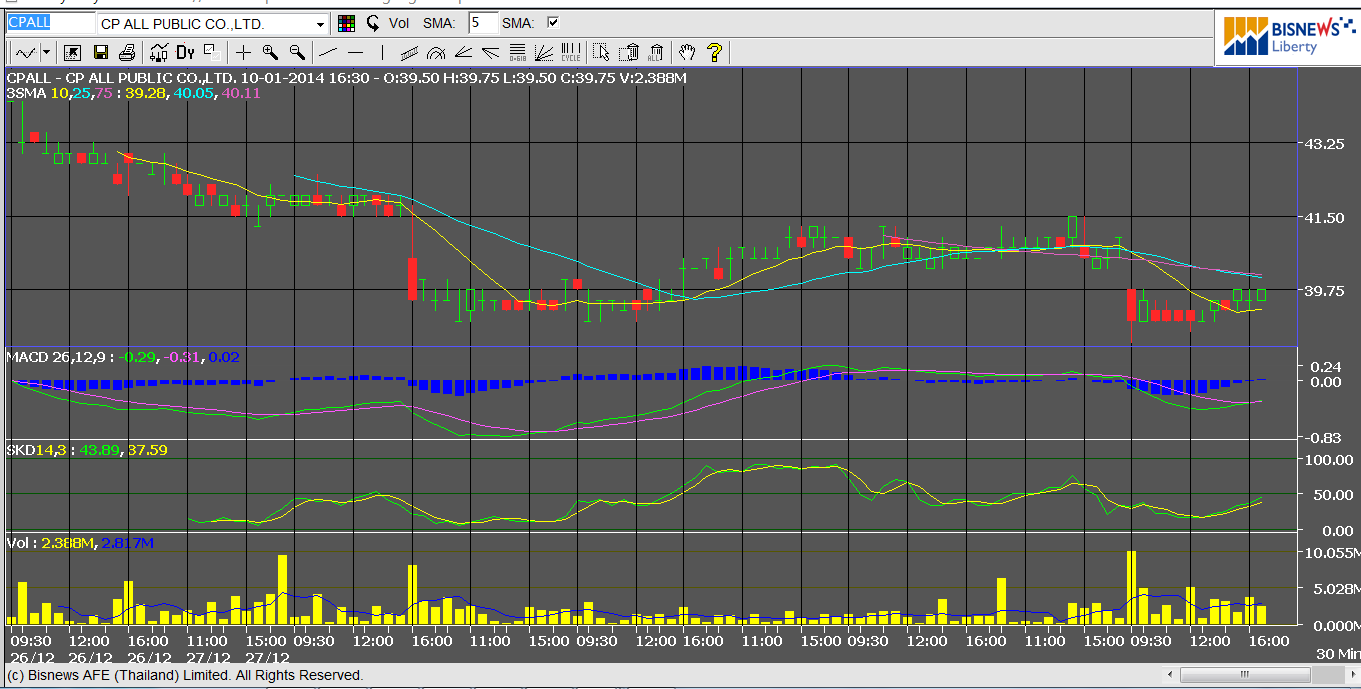Click the refresh arrow icon beside Vol
1361x689 pixels.
373,23
